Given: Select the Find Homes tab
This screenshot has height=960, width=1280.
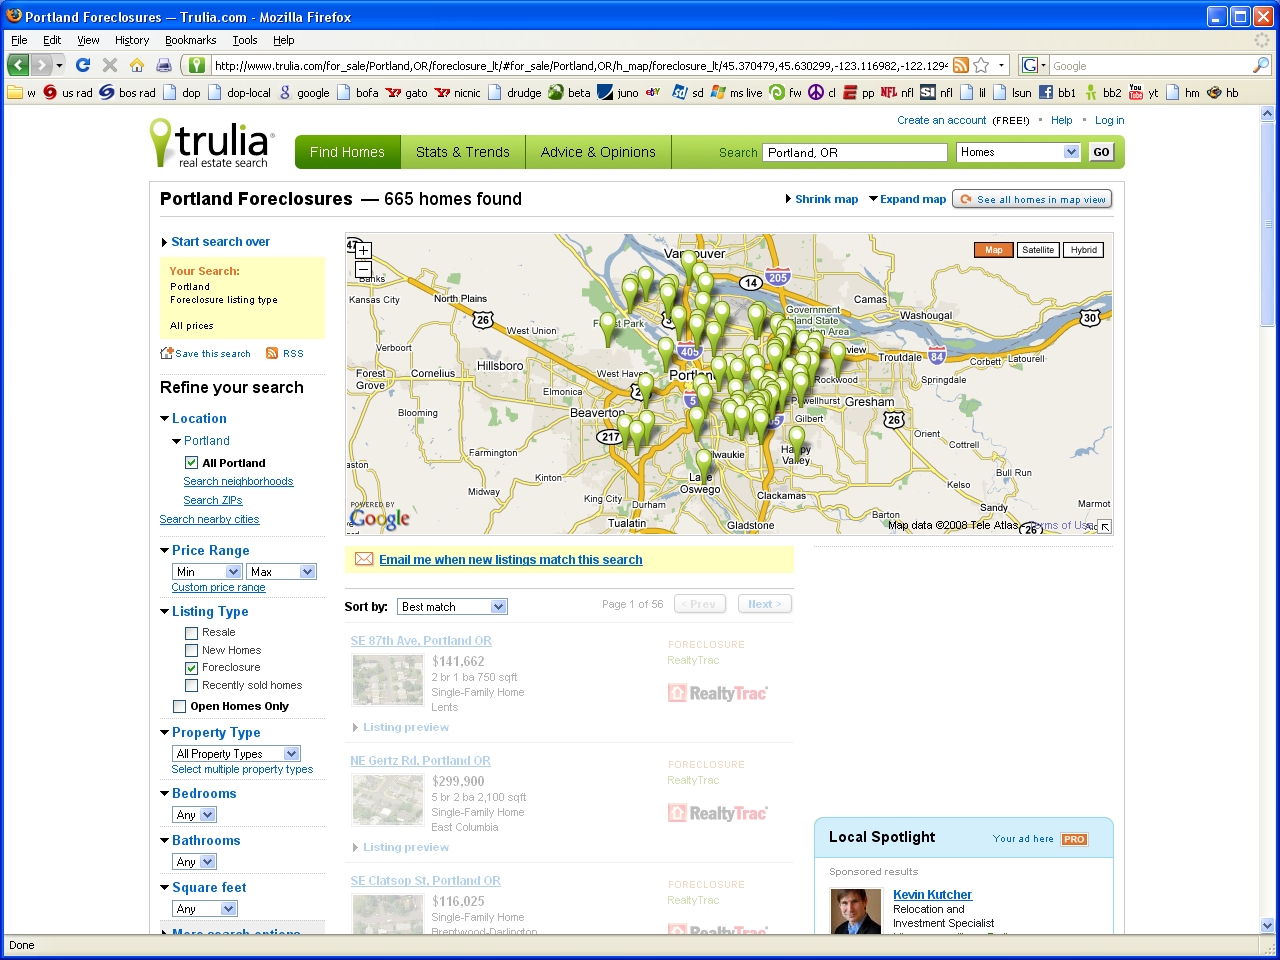Looking at the screenshot, I should [x=347, y=152].
